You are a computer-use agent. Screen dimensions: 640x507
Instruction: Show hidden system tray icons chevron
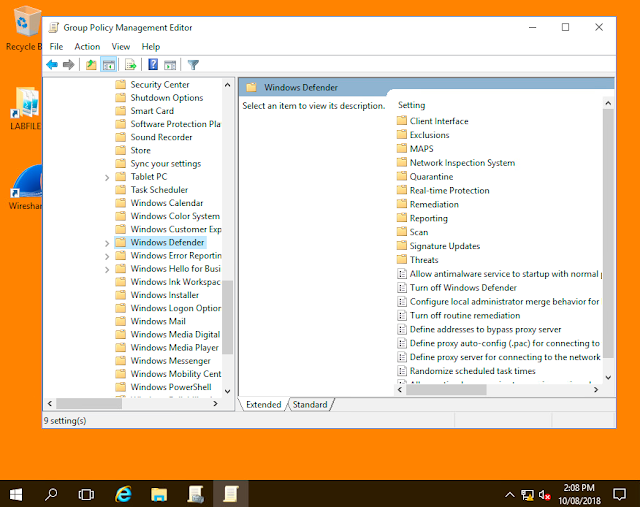pos(510,495)
